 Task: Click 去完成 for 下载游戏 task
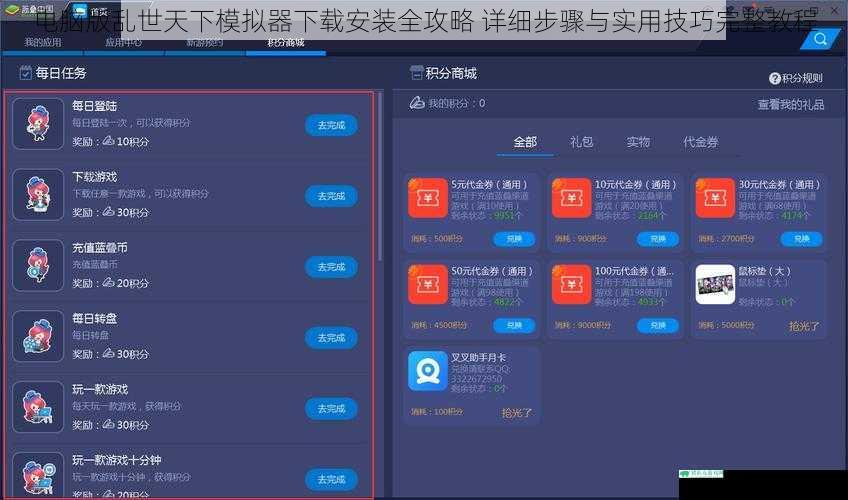pyautogui.click(x=331, y=196)
